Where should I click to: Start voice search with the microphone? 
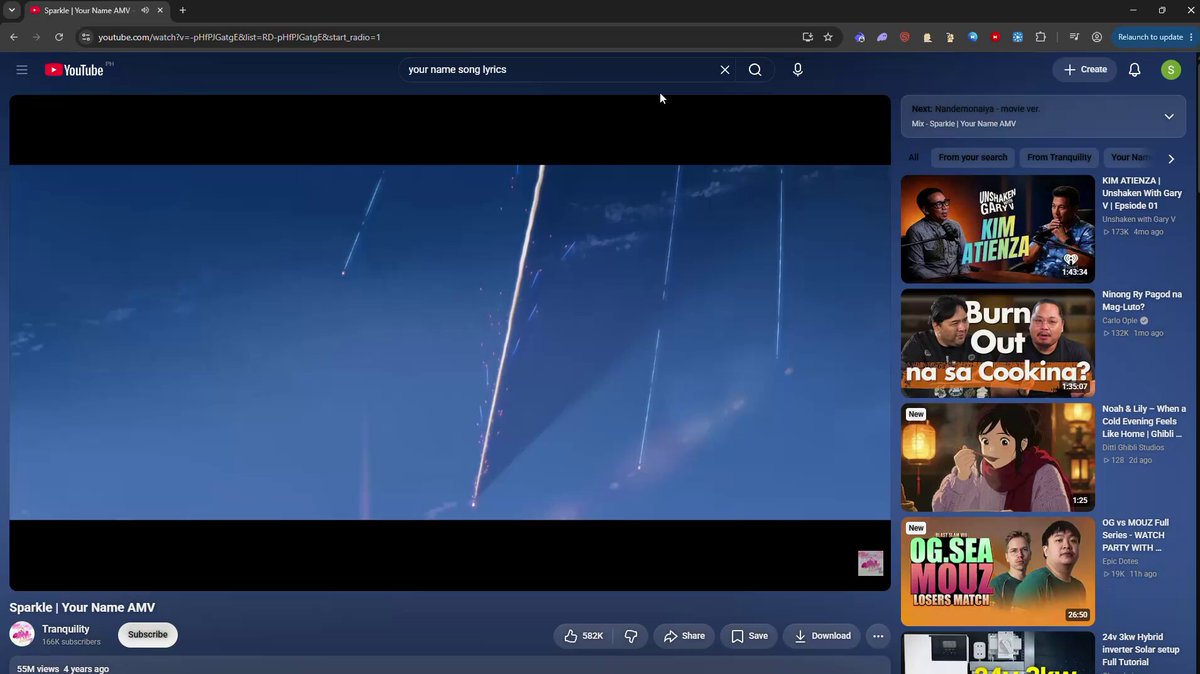(x=797, y=70)
